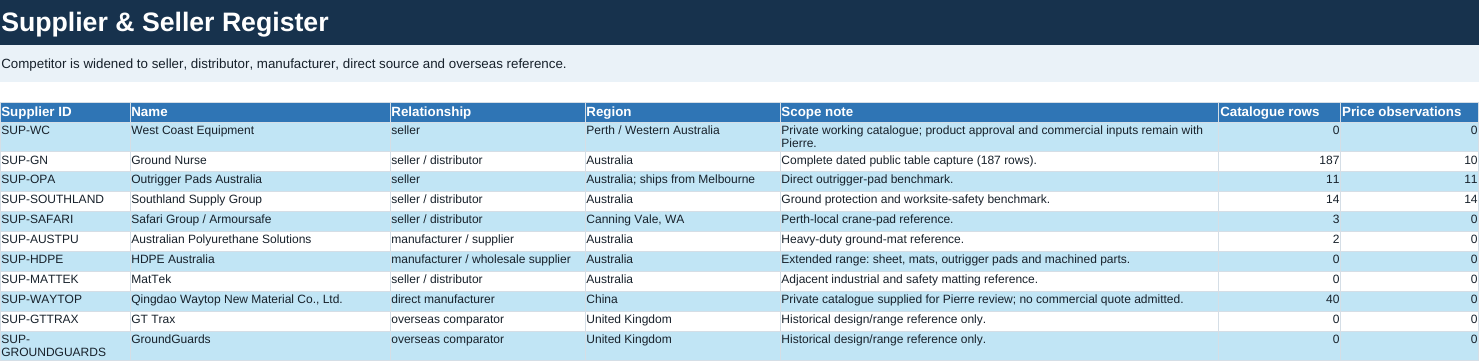
Task: Select the Ground Nurse name cell
Action: click(x=260, y=161)
